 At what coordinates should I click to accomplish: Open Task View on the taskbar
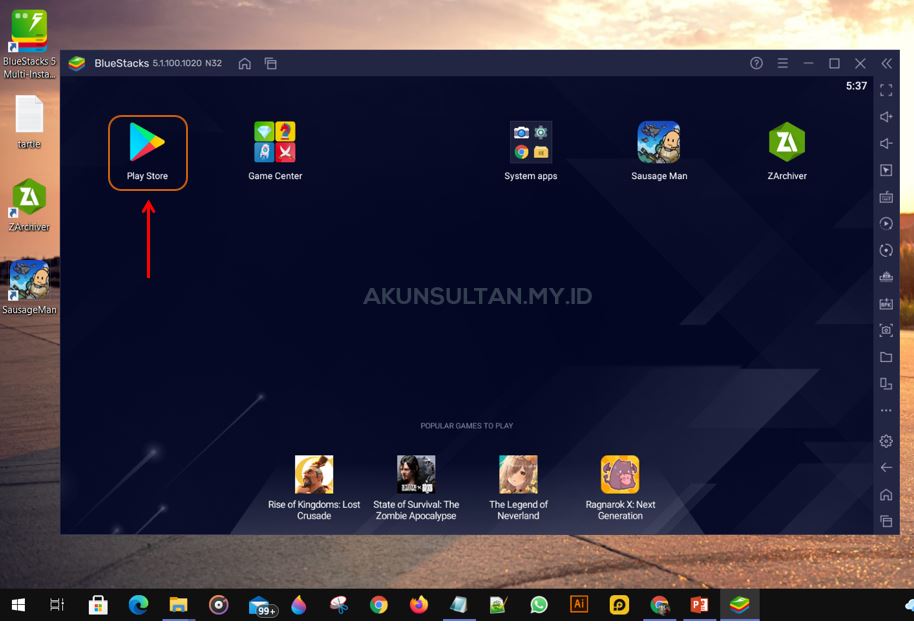tap(57, 605)
